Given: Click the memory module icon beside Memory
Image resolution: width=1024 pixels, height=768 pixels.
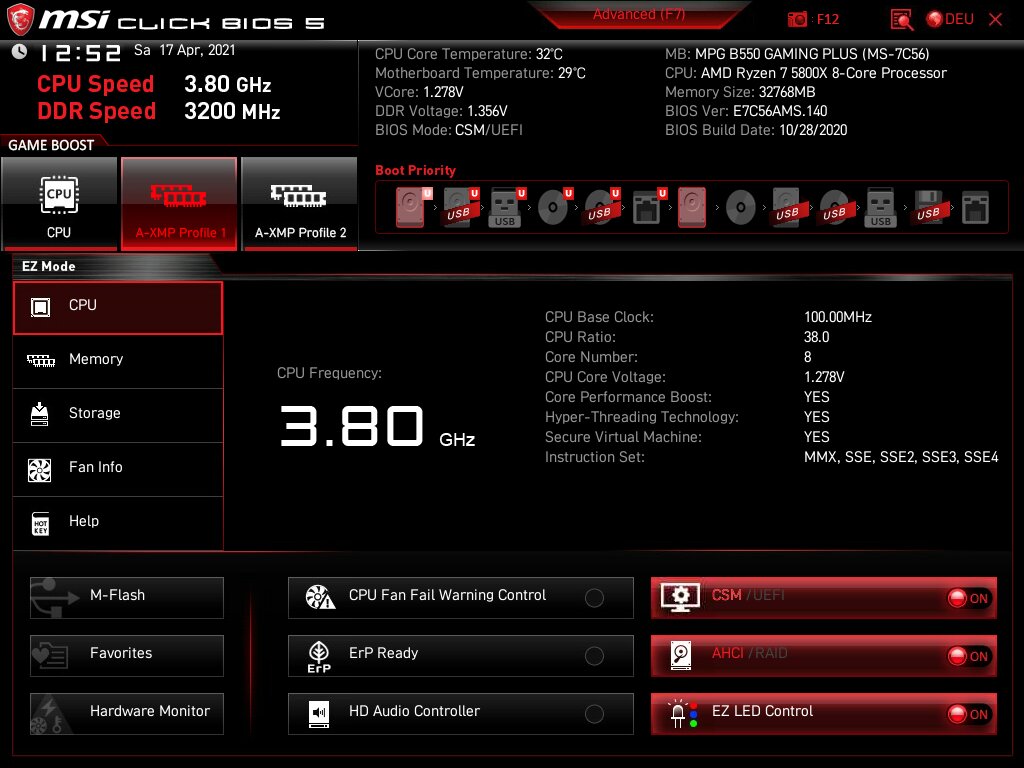Looking at the screenshot, I should point(40,360).
